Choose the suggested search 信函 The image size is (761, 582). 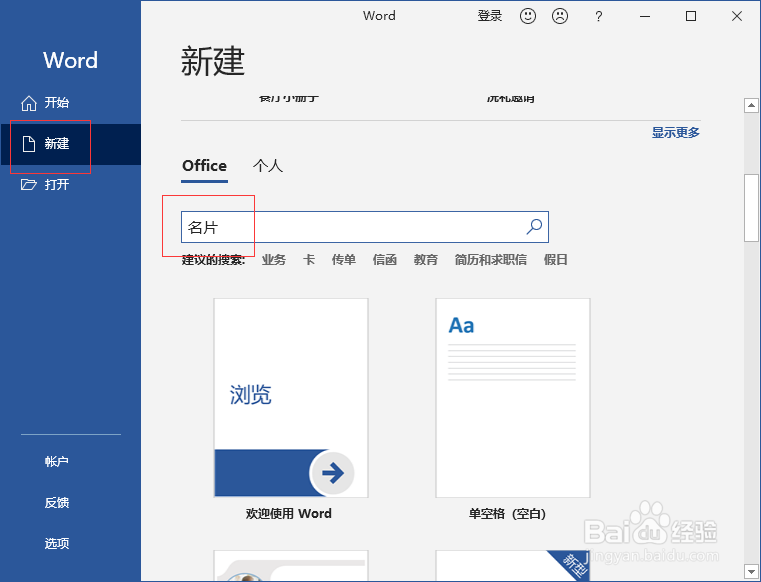point(384,260)
